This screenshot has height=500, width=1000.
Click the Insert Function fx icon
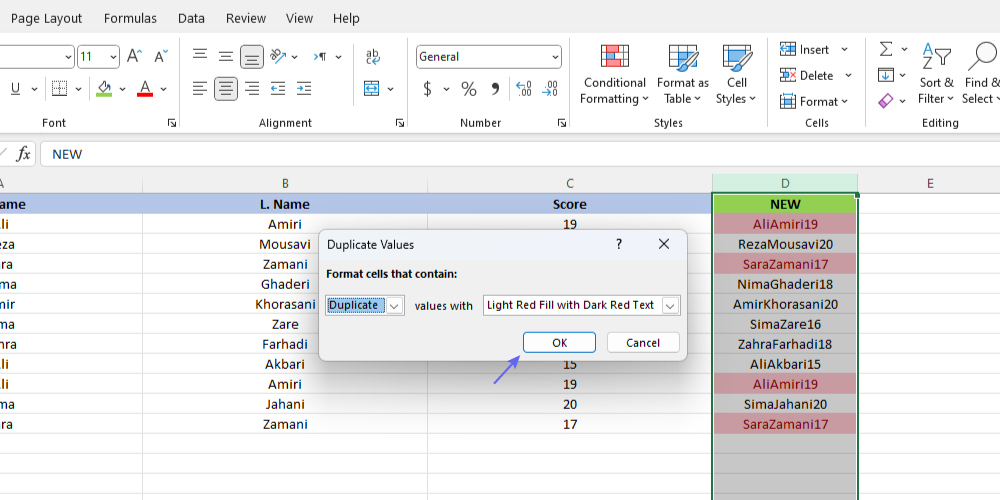[x=23, y=154]
